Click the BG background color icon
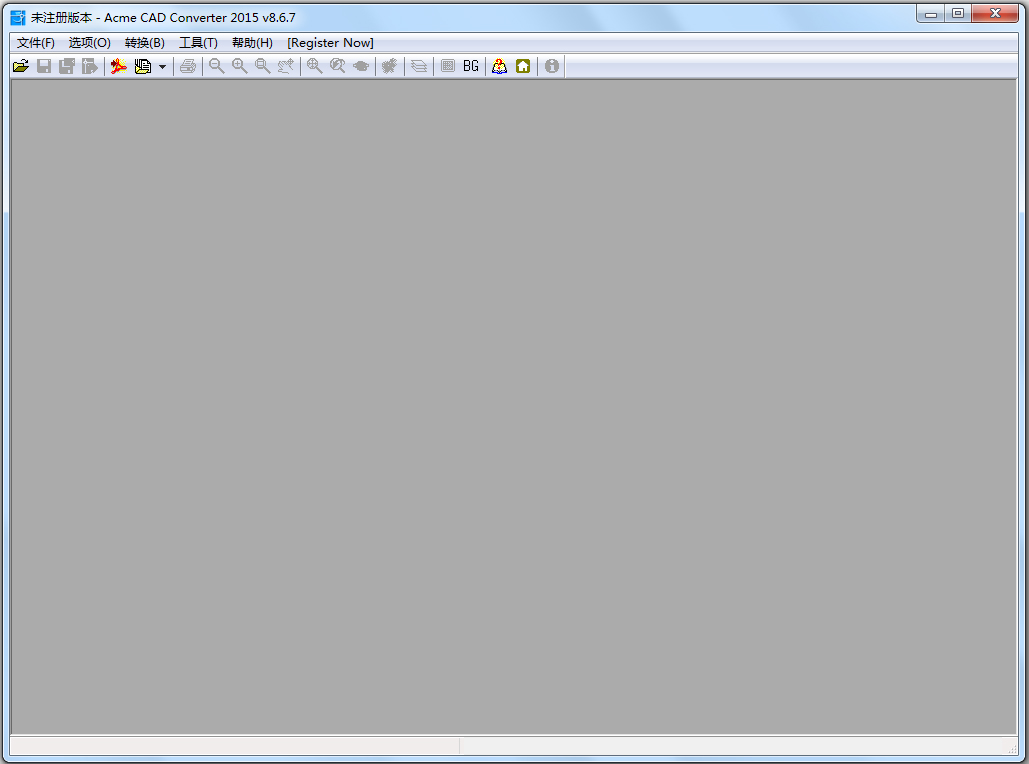The image size is (1029, 764). click(x=470, y=65)
